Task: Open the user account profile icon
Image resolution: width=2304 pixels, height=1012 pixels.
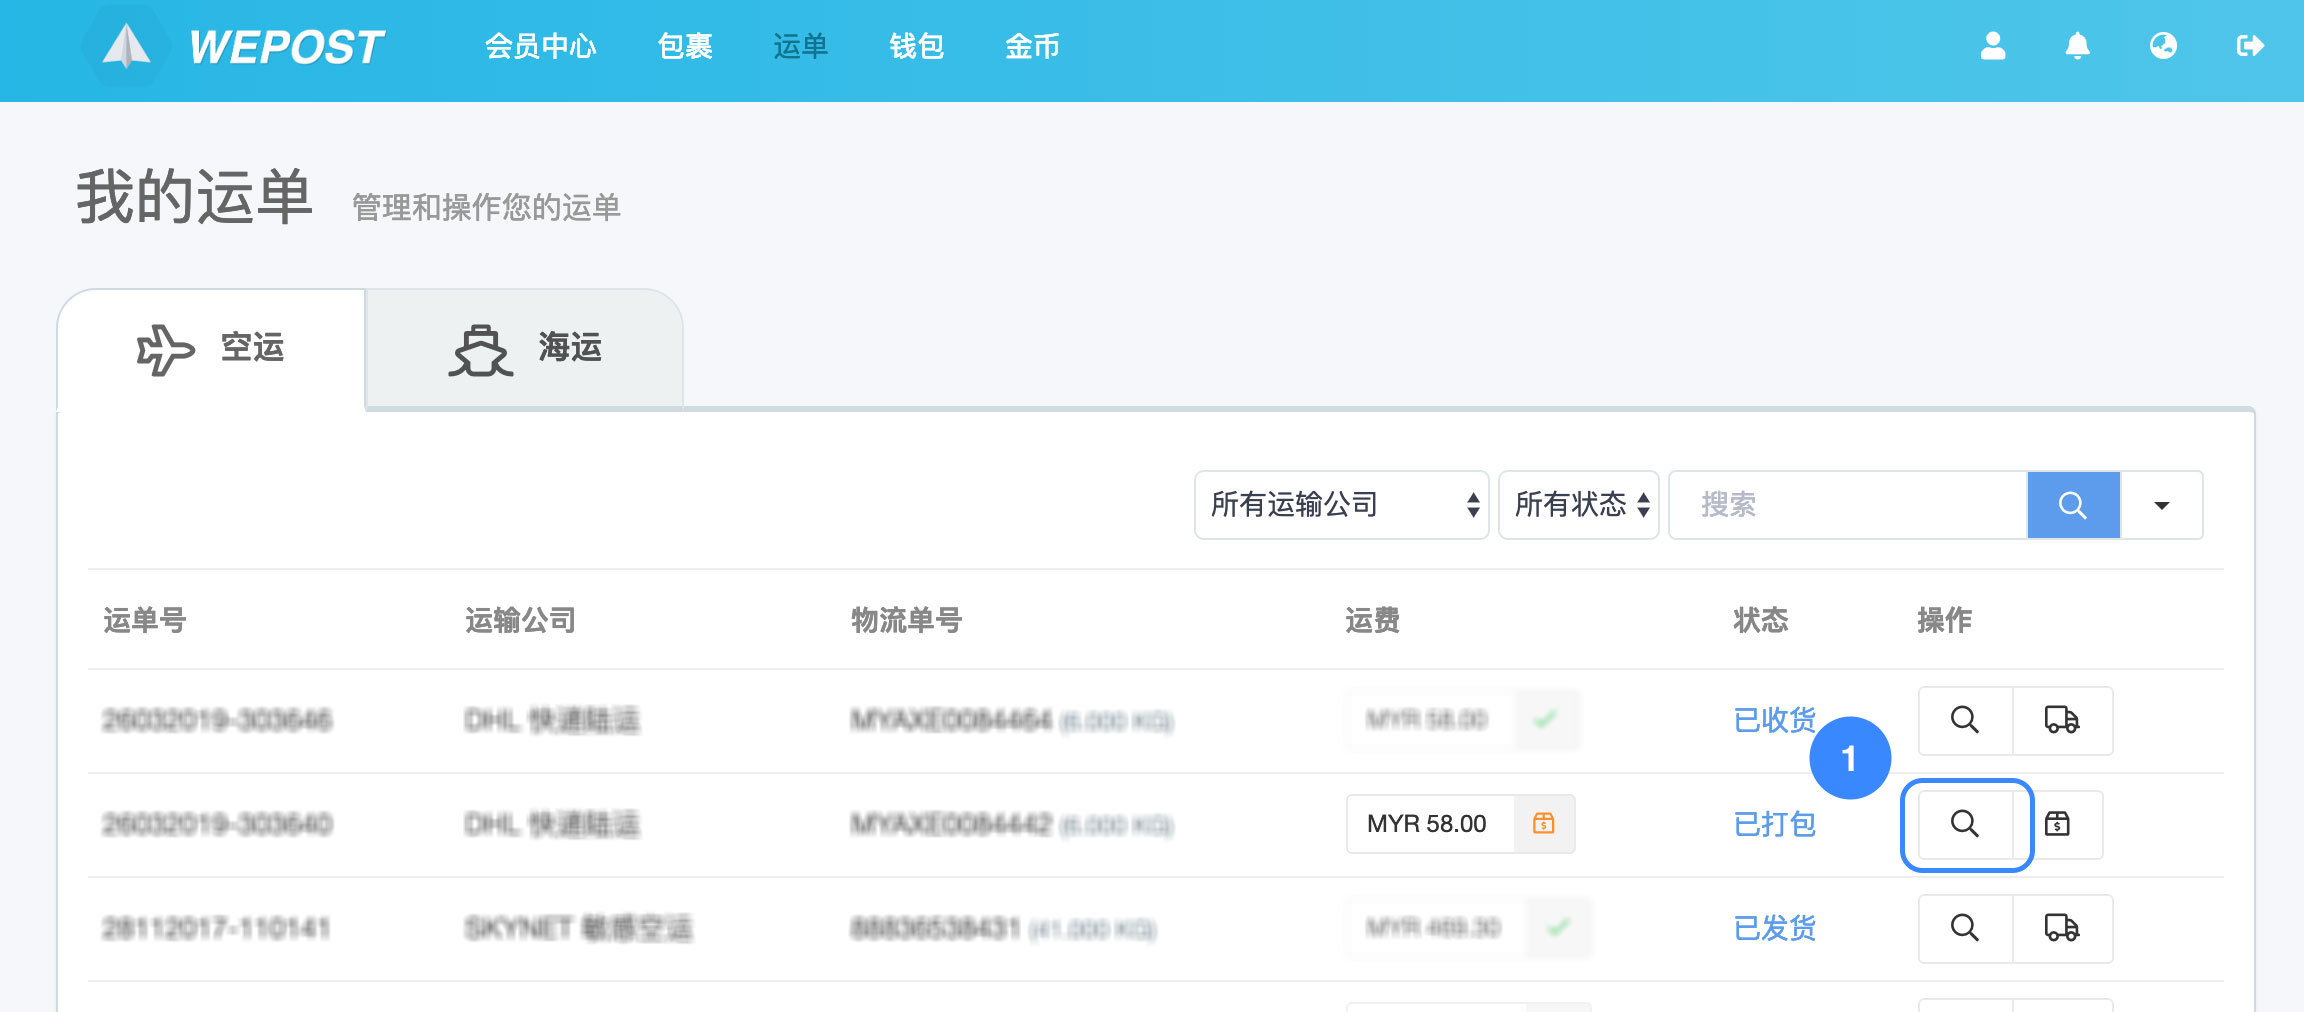Action: (1993, 46)
